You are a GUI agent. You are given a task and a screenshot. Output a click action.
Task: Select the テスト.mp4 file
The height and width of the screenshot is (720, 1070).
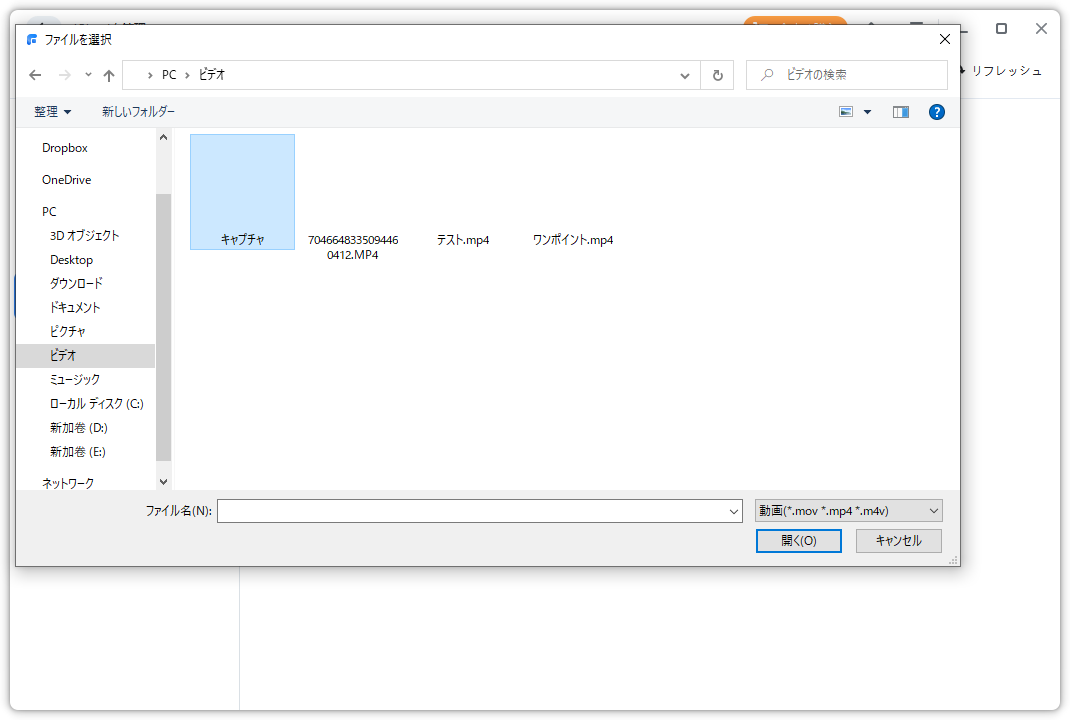coord(463,240)
